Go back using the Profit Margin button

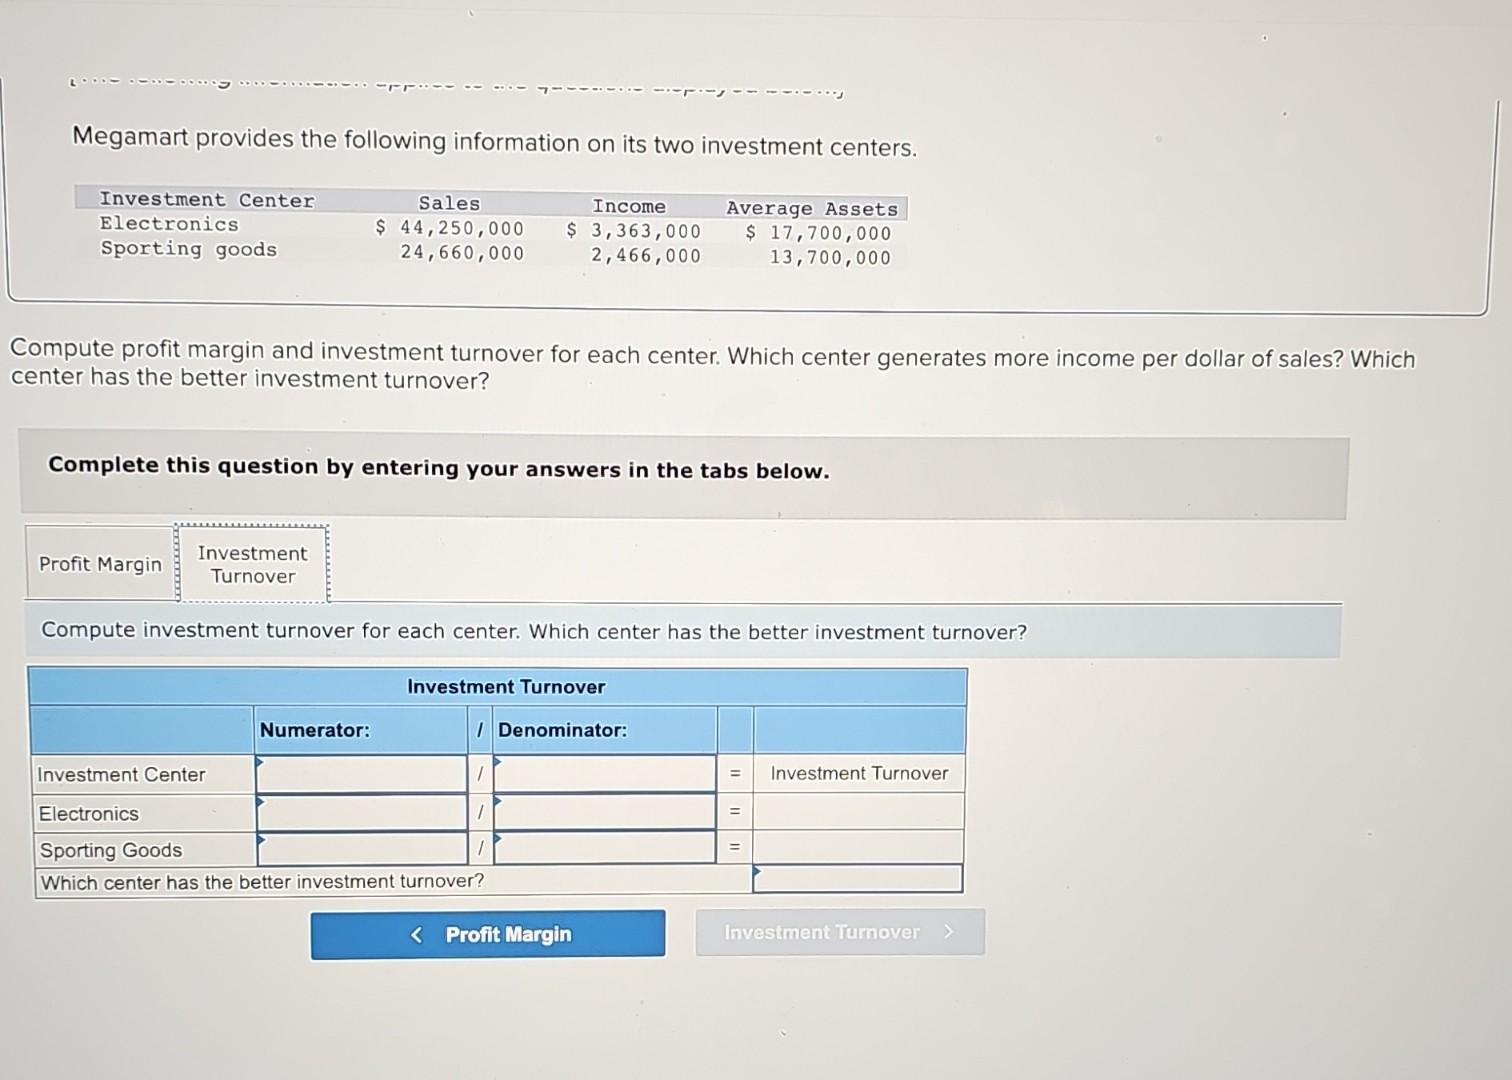pos(488,934)
